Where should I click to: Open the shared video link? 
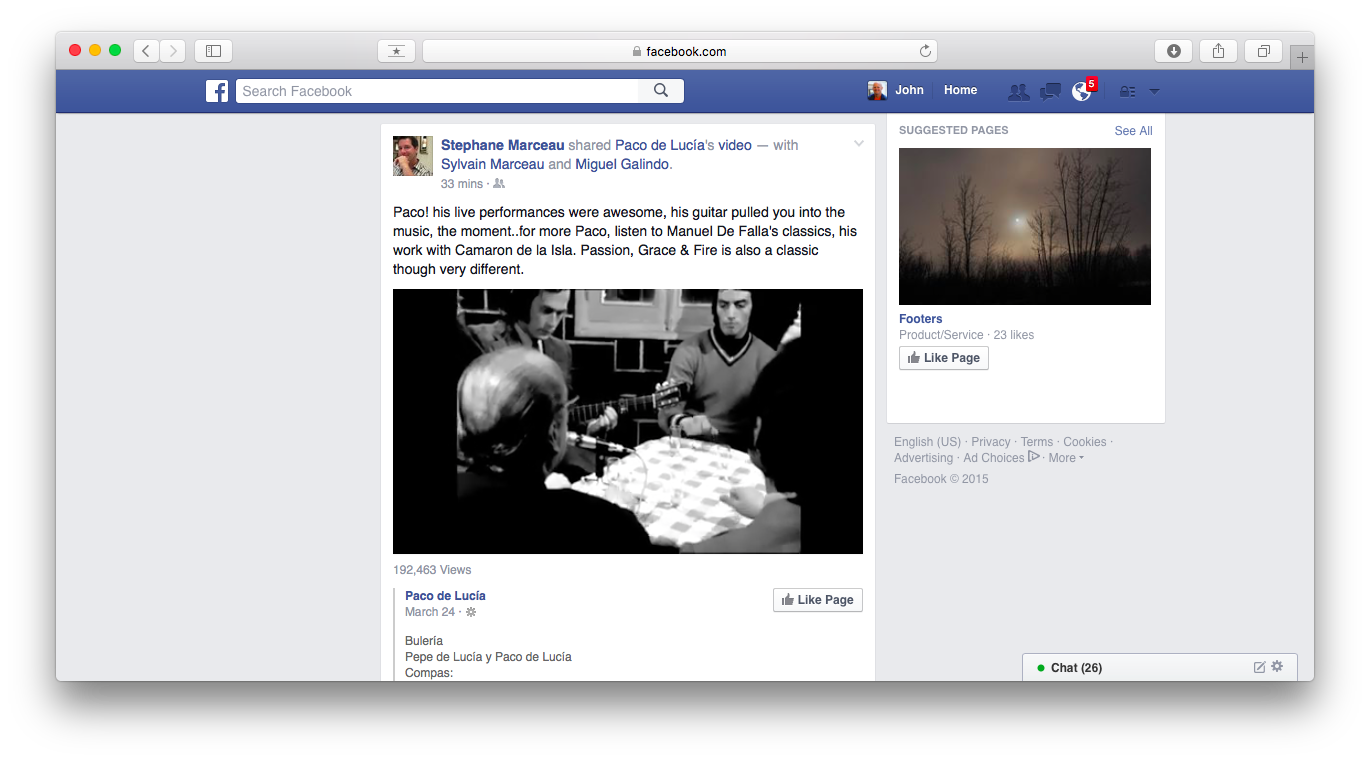coord(735,145)
